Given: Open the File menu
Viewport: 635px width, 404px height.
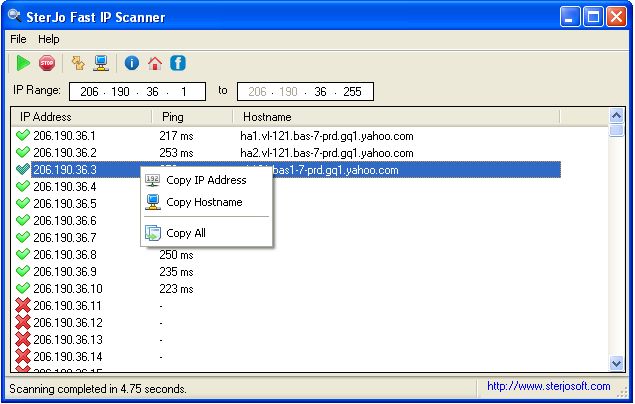Looking at the screenshot, I should pos(18,39).
